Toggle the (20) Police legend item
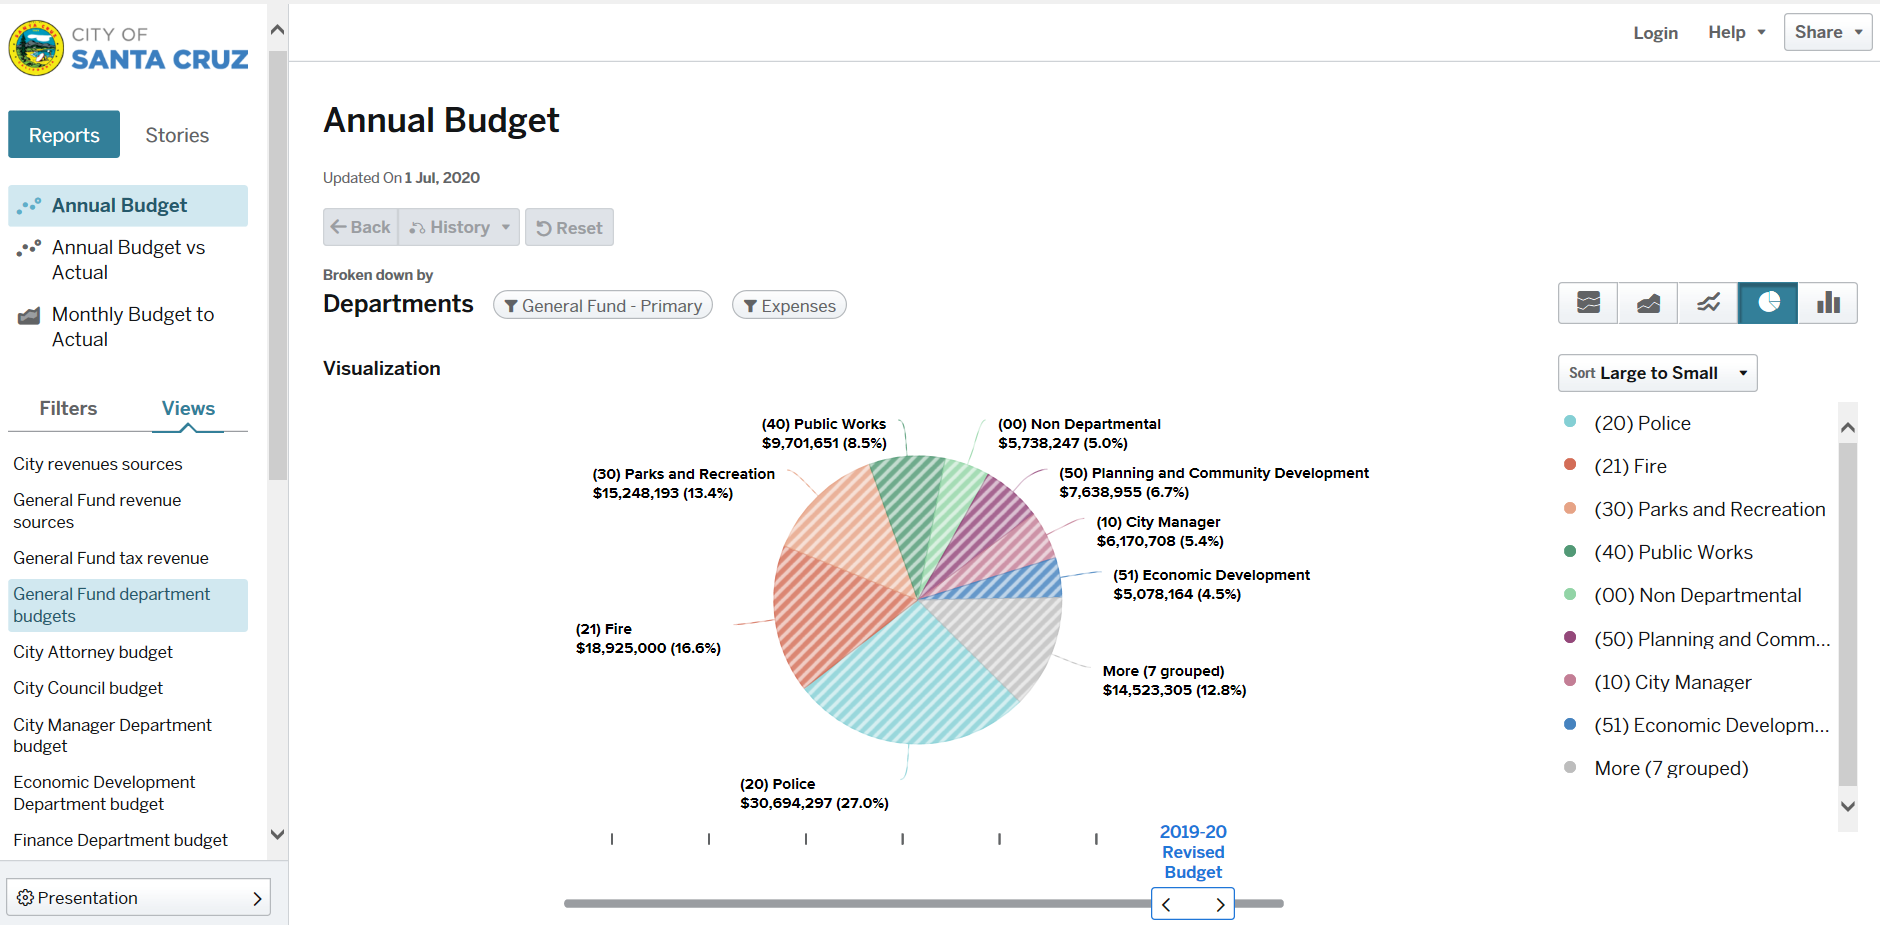 (x=1642, y=423)
